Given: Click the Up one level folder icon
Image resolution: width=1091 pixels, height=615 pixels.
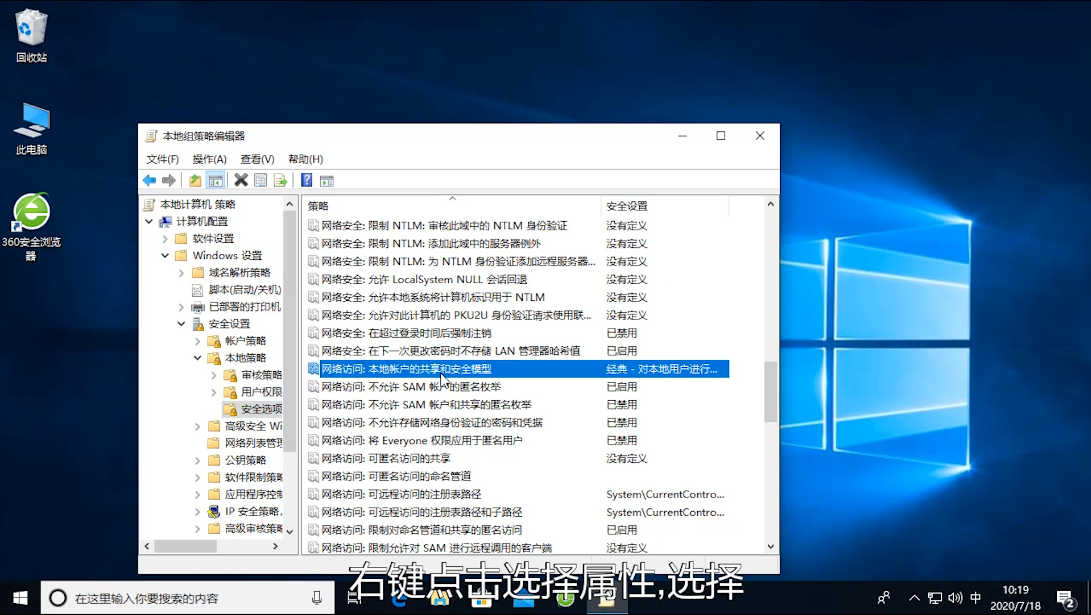Looking at the screenshot, I should [195, 181].
